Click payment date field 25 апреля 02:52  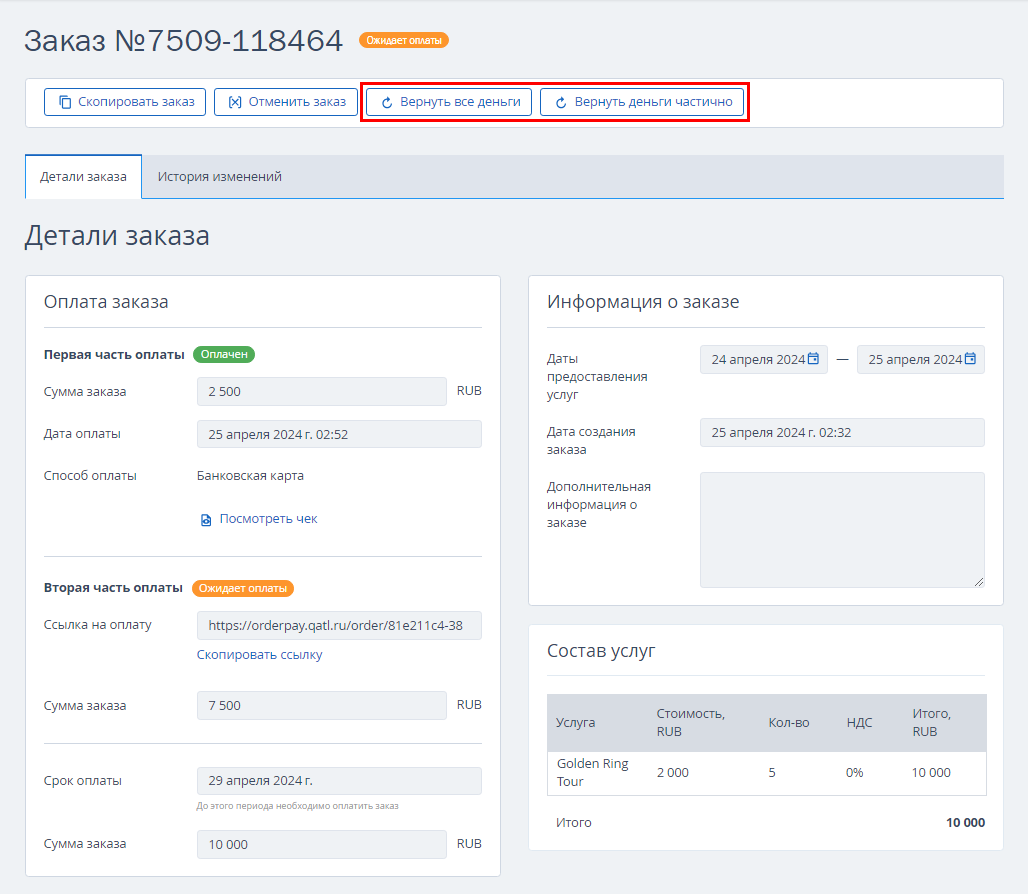coord(339,434)
